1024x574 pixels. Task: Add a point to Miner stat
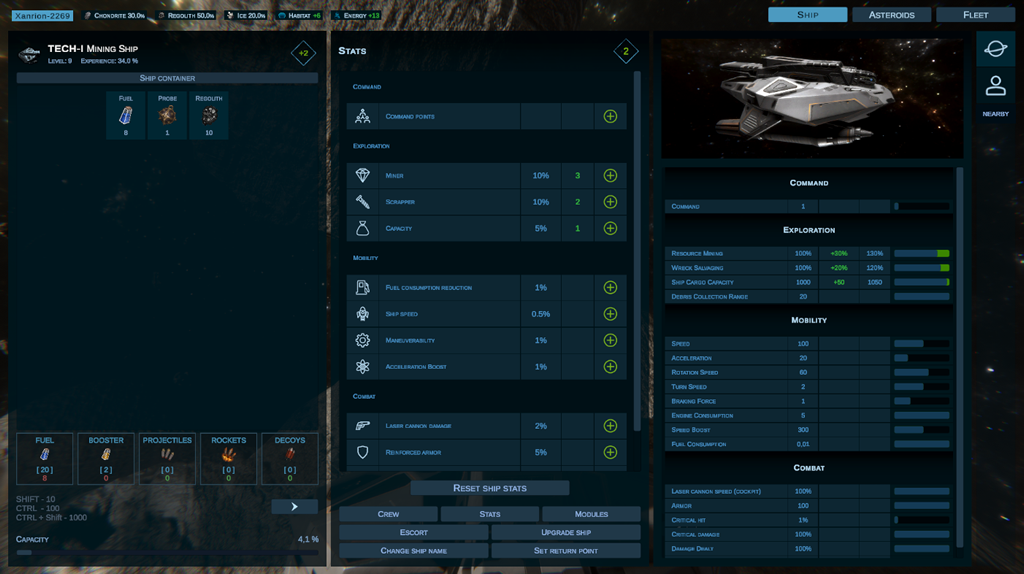tap(610, 176)
